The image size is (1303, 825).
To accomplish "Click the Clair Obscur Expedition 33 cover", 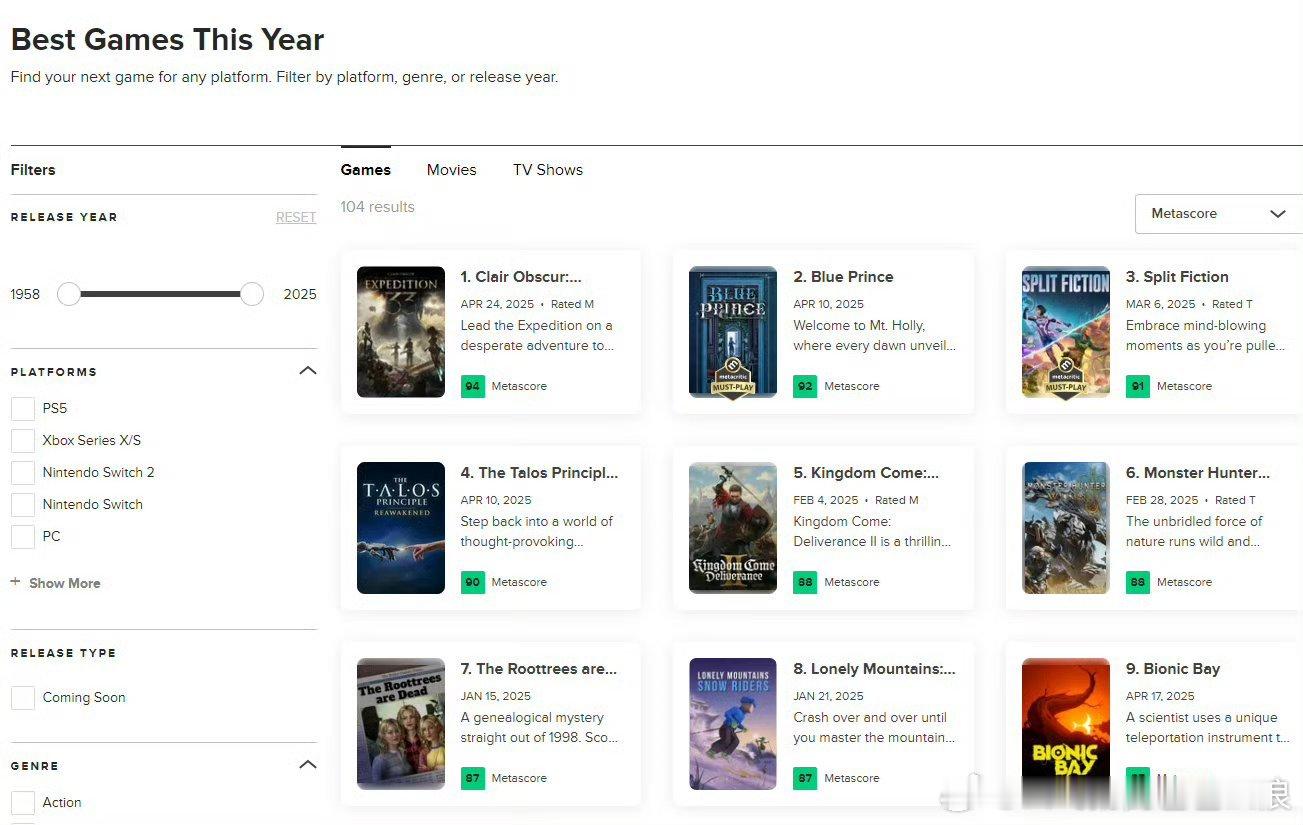I will [401, 332].
